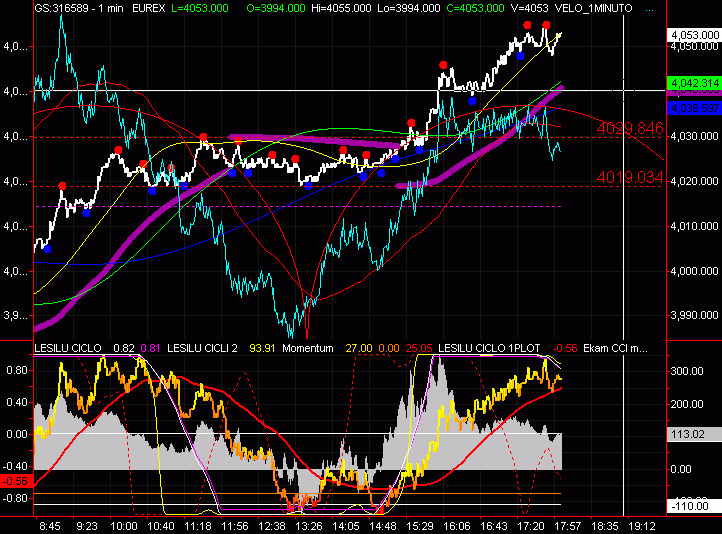Click the V=4053 volume value
The height and width of the screenshot is (534, 722).
pos(530,8)
